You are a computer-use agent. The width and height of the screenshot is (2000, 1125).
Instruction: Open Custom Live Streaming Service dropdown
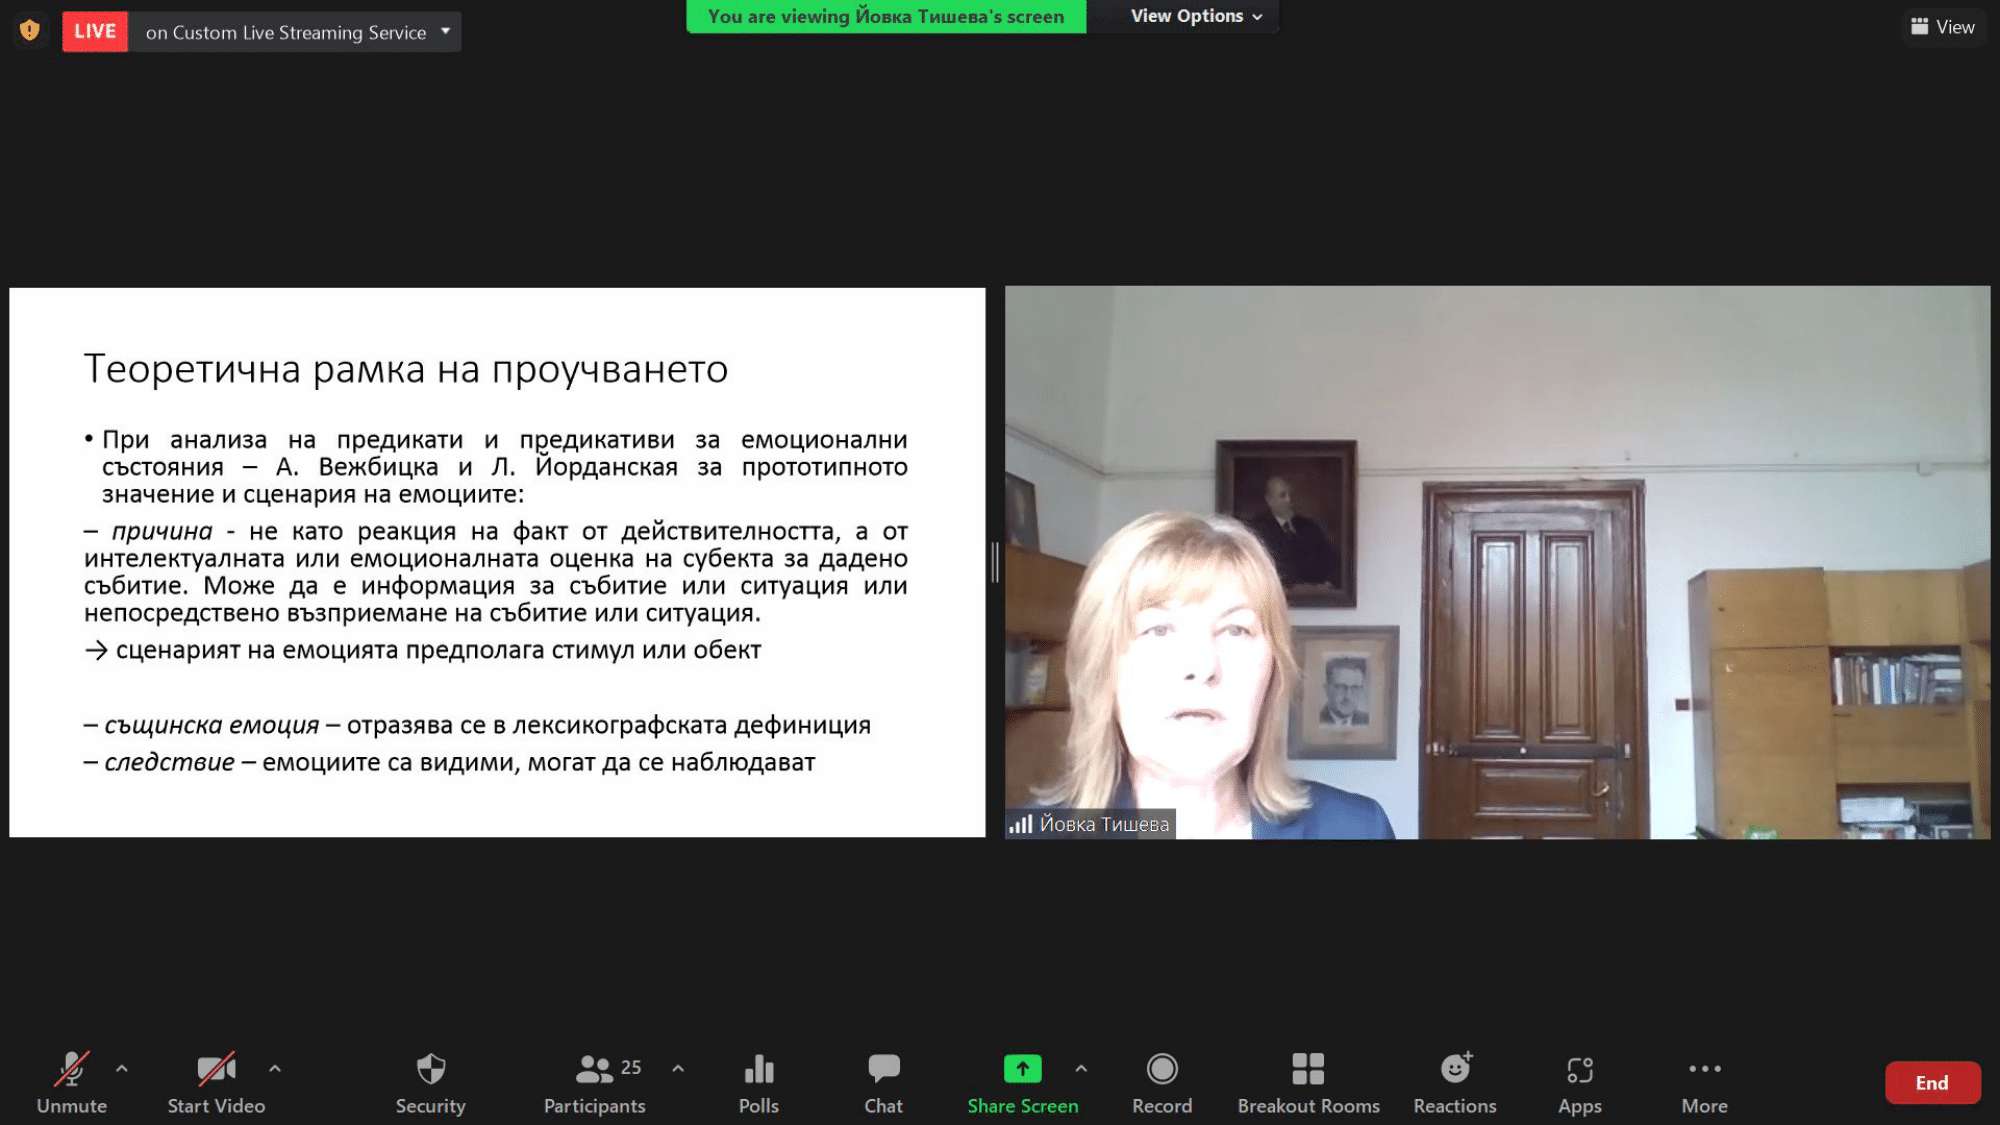(x=445, y=31)
